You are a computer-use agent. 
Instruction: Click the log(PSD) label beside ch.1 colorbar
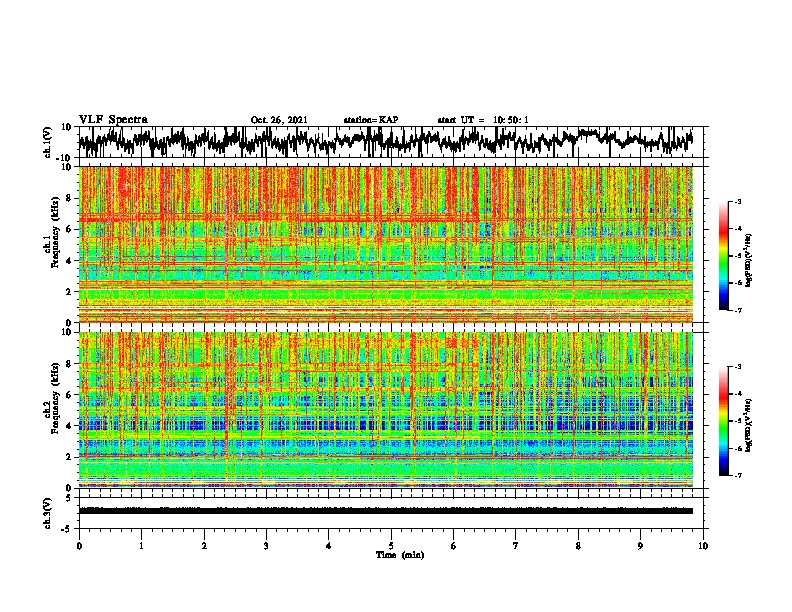(x=749, y=260)
